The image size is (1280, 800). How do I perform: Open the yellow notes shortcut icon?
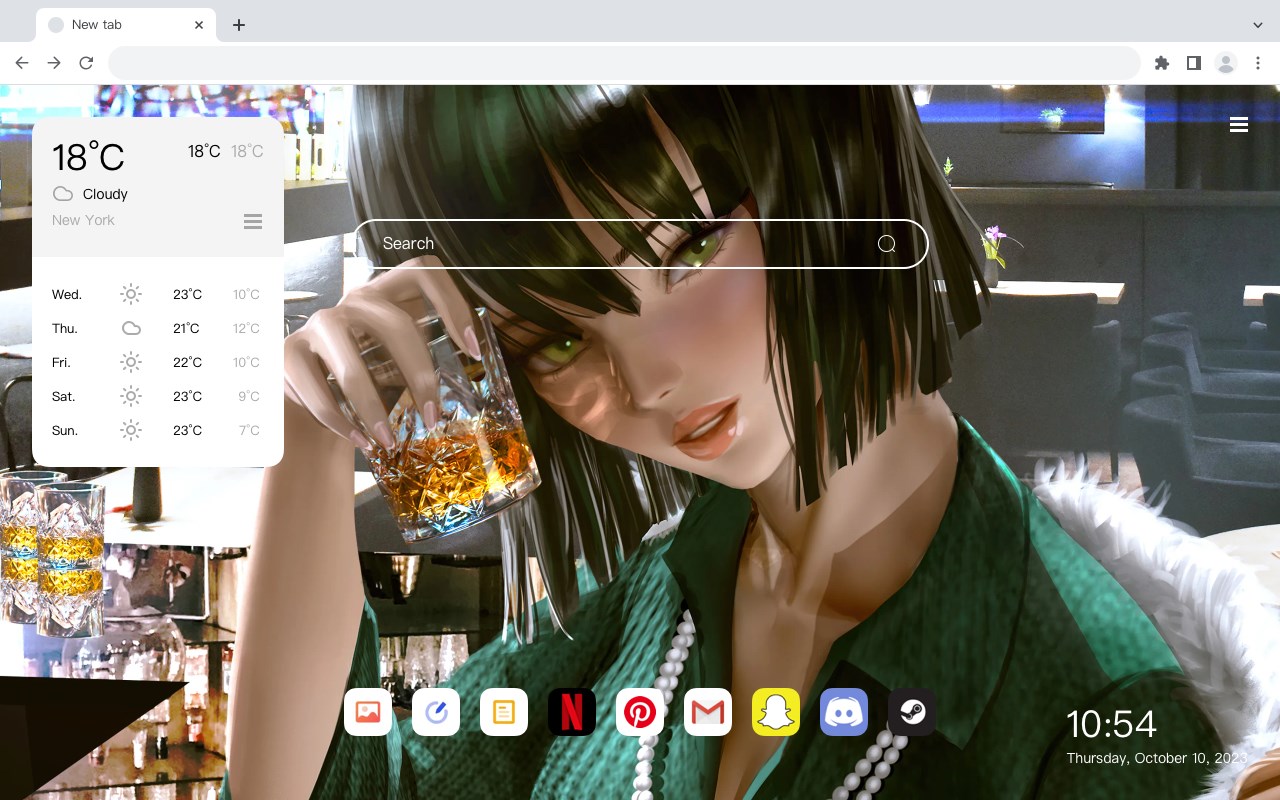tap(504, 712)
